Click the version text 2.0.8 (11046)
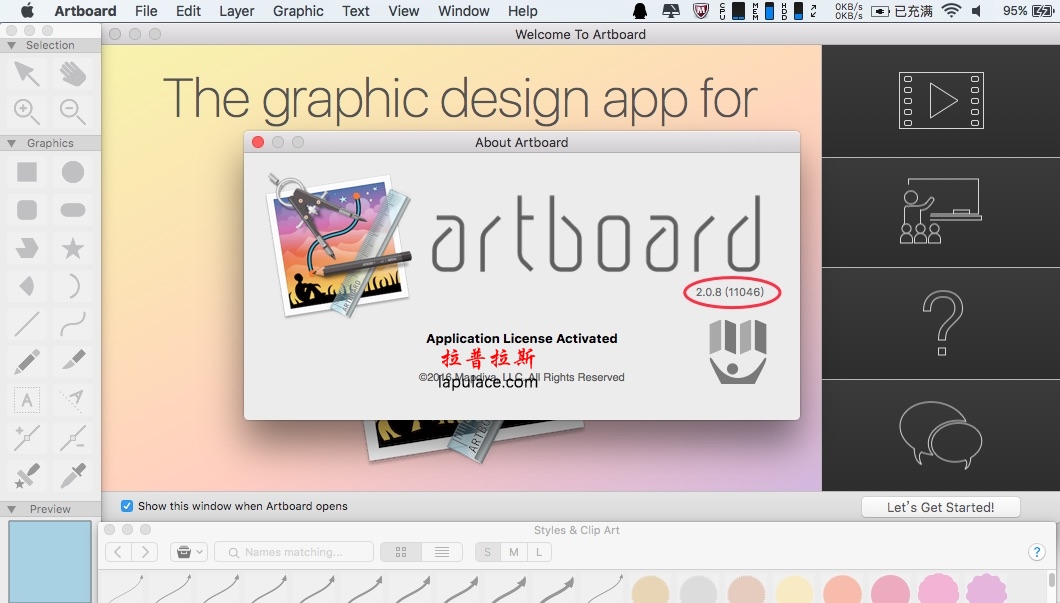 click(730, 292)
